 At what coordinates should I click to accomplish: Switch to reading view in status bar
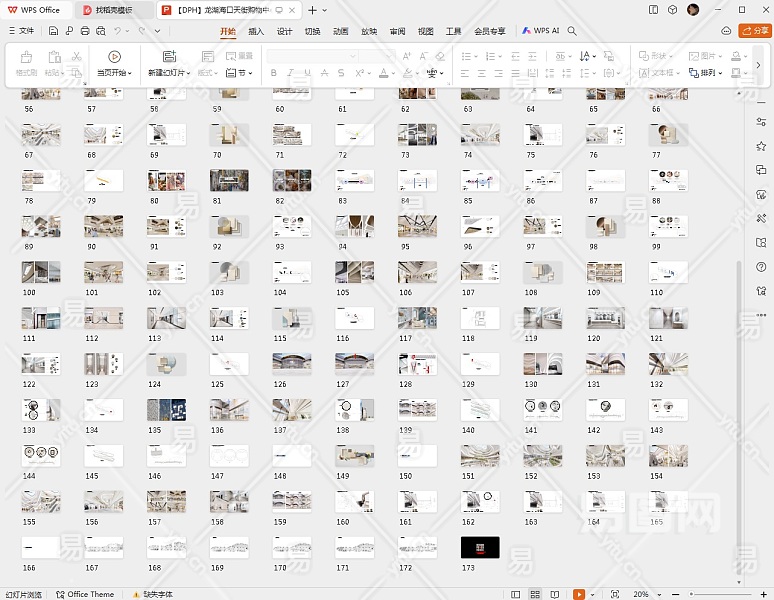(x=556, y=594)
